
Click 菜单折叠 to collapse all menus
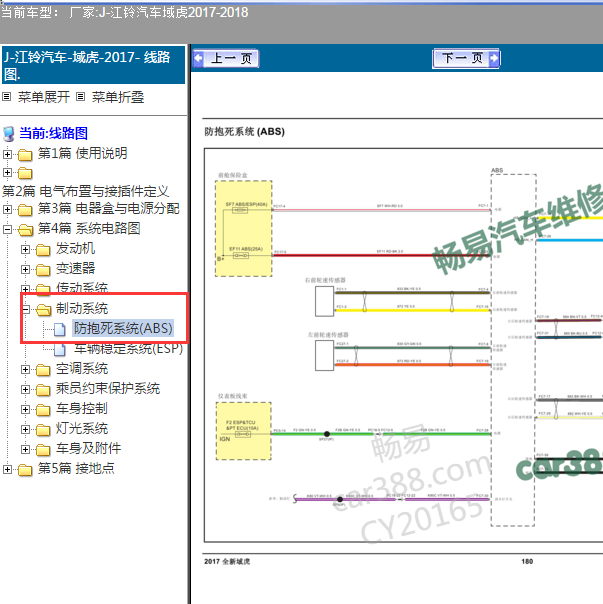click(118, 97)
